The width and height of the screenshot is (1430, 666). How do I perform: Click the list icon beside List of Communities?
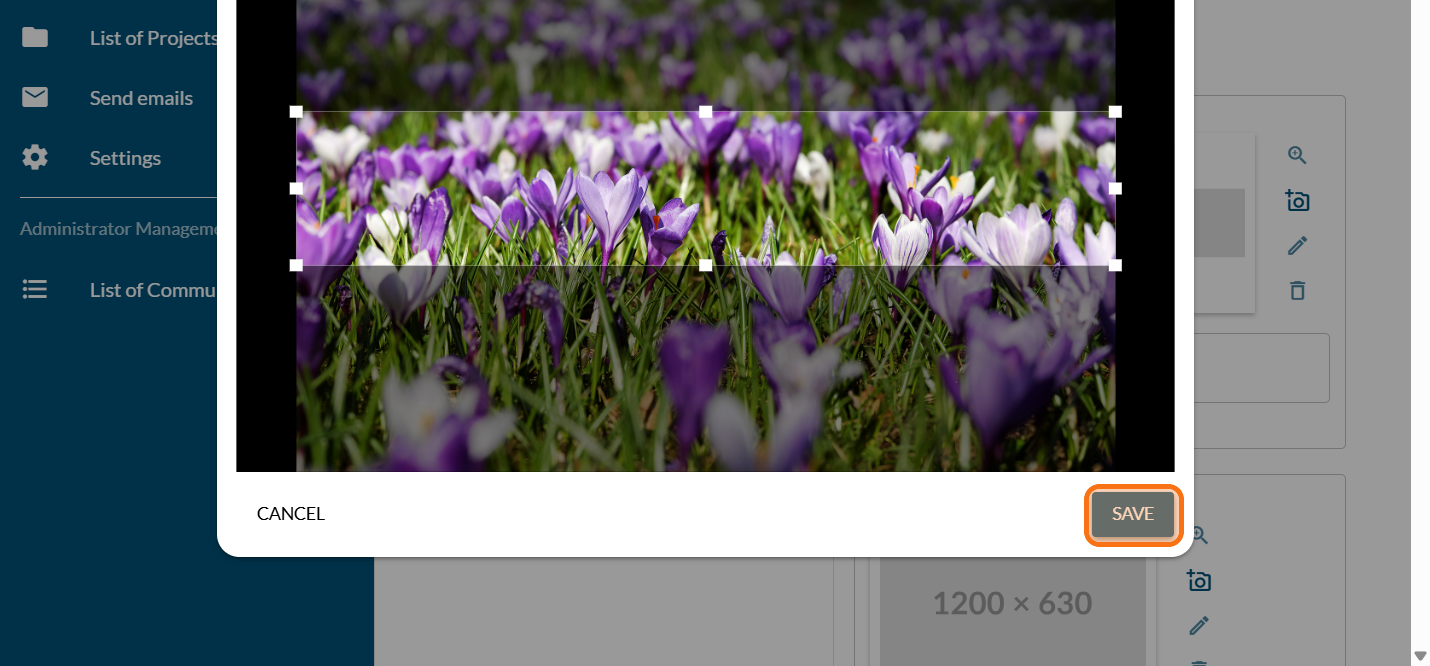tap(35, 290)
